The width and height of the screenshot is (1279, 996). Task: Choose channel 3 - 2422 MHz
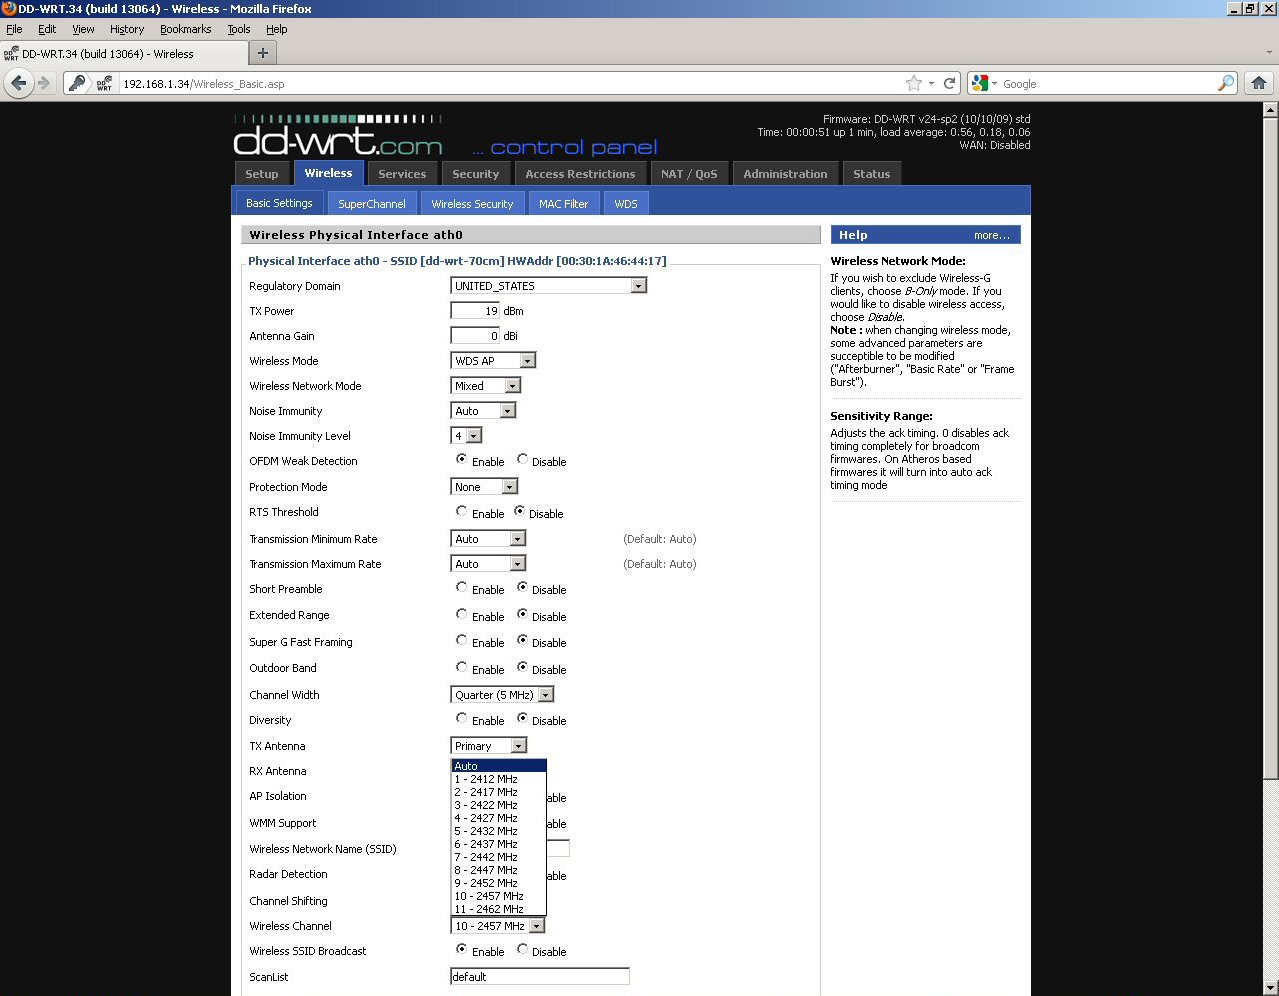tap(499, 805)
